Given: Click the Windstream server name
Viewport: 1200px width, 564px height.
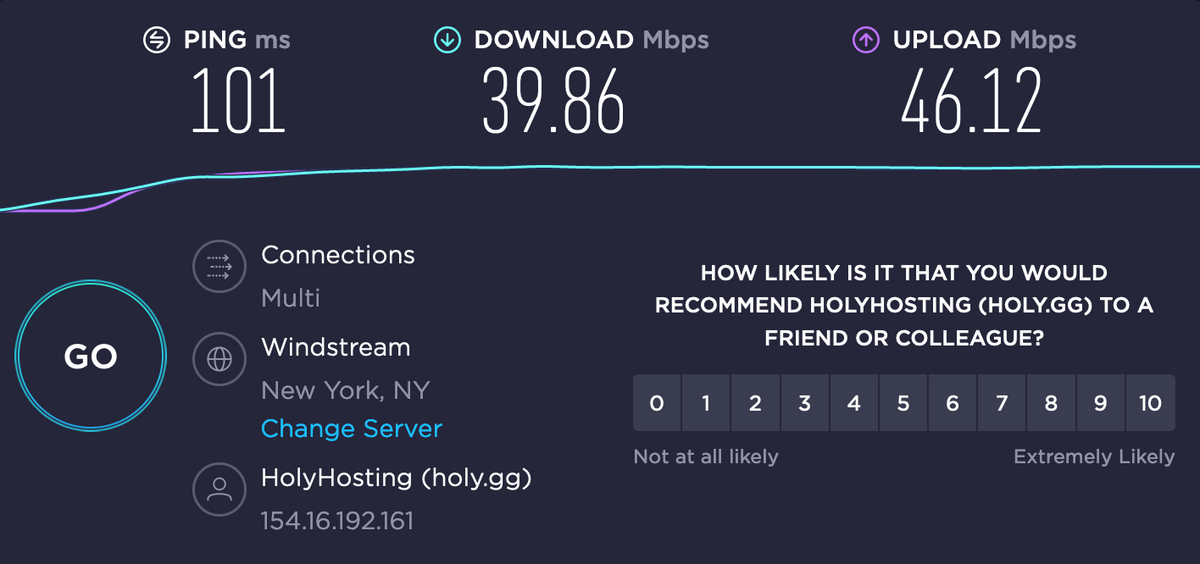Looking at the screenshot, I should pos(336,348).
